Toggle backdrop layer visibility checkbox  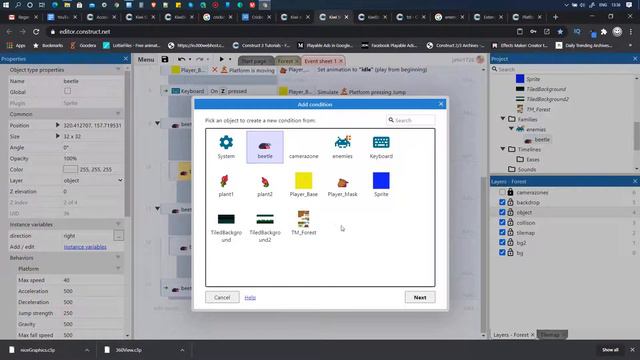tap(502, 202)
